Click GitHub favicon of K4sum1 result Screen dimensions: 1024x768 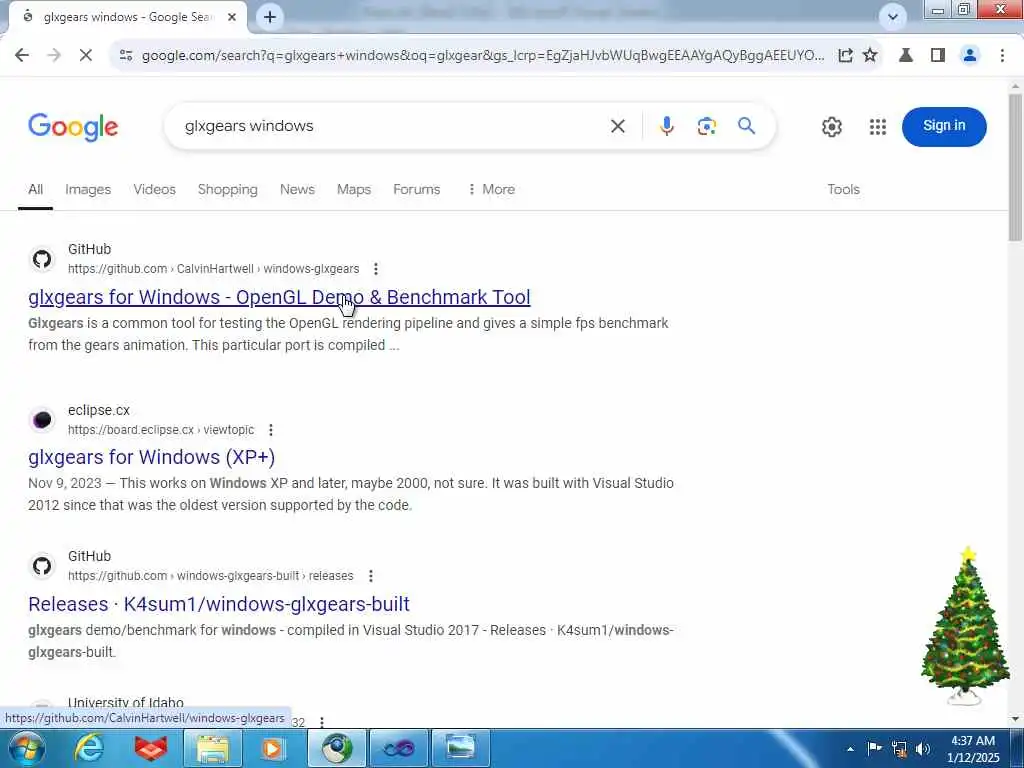tap(42, 566)
